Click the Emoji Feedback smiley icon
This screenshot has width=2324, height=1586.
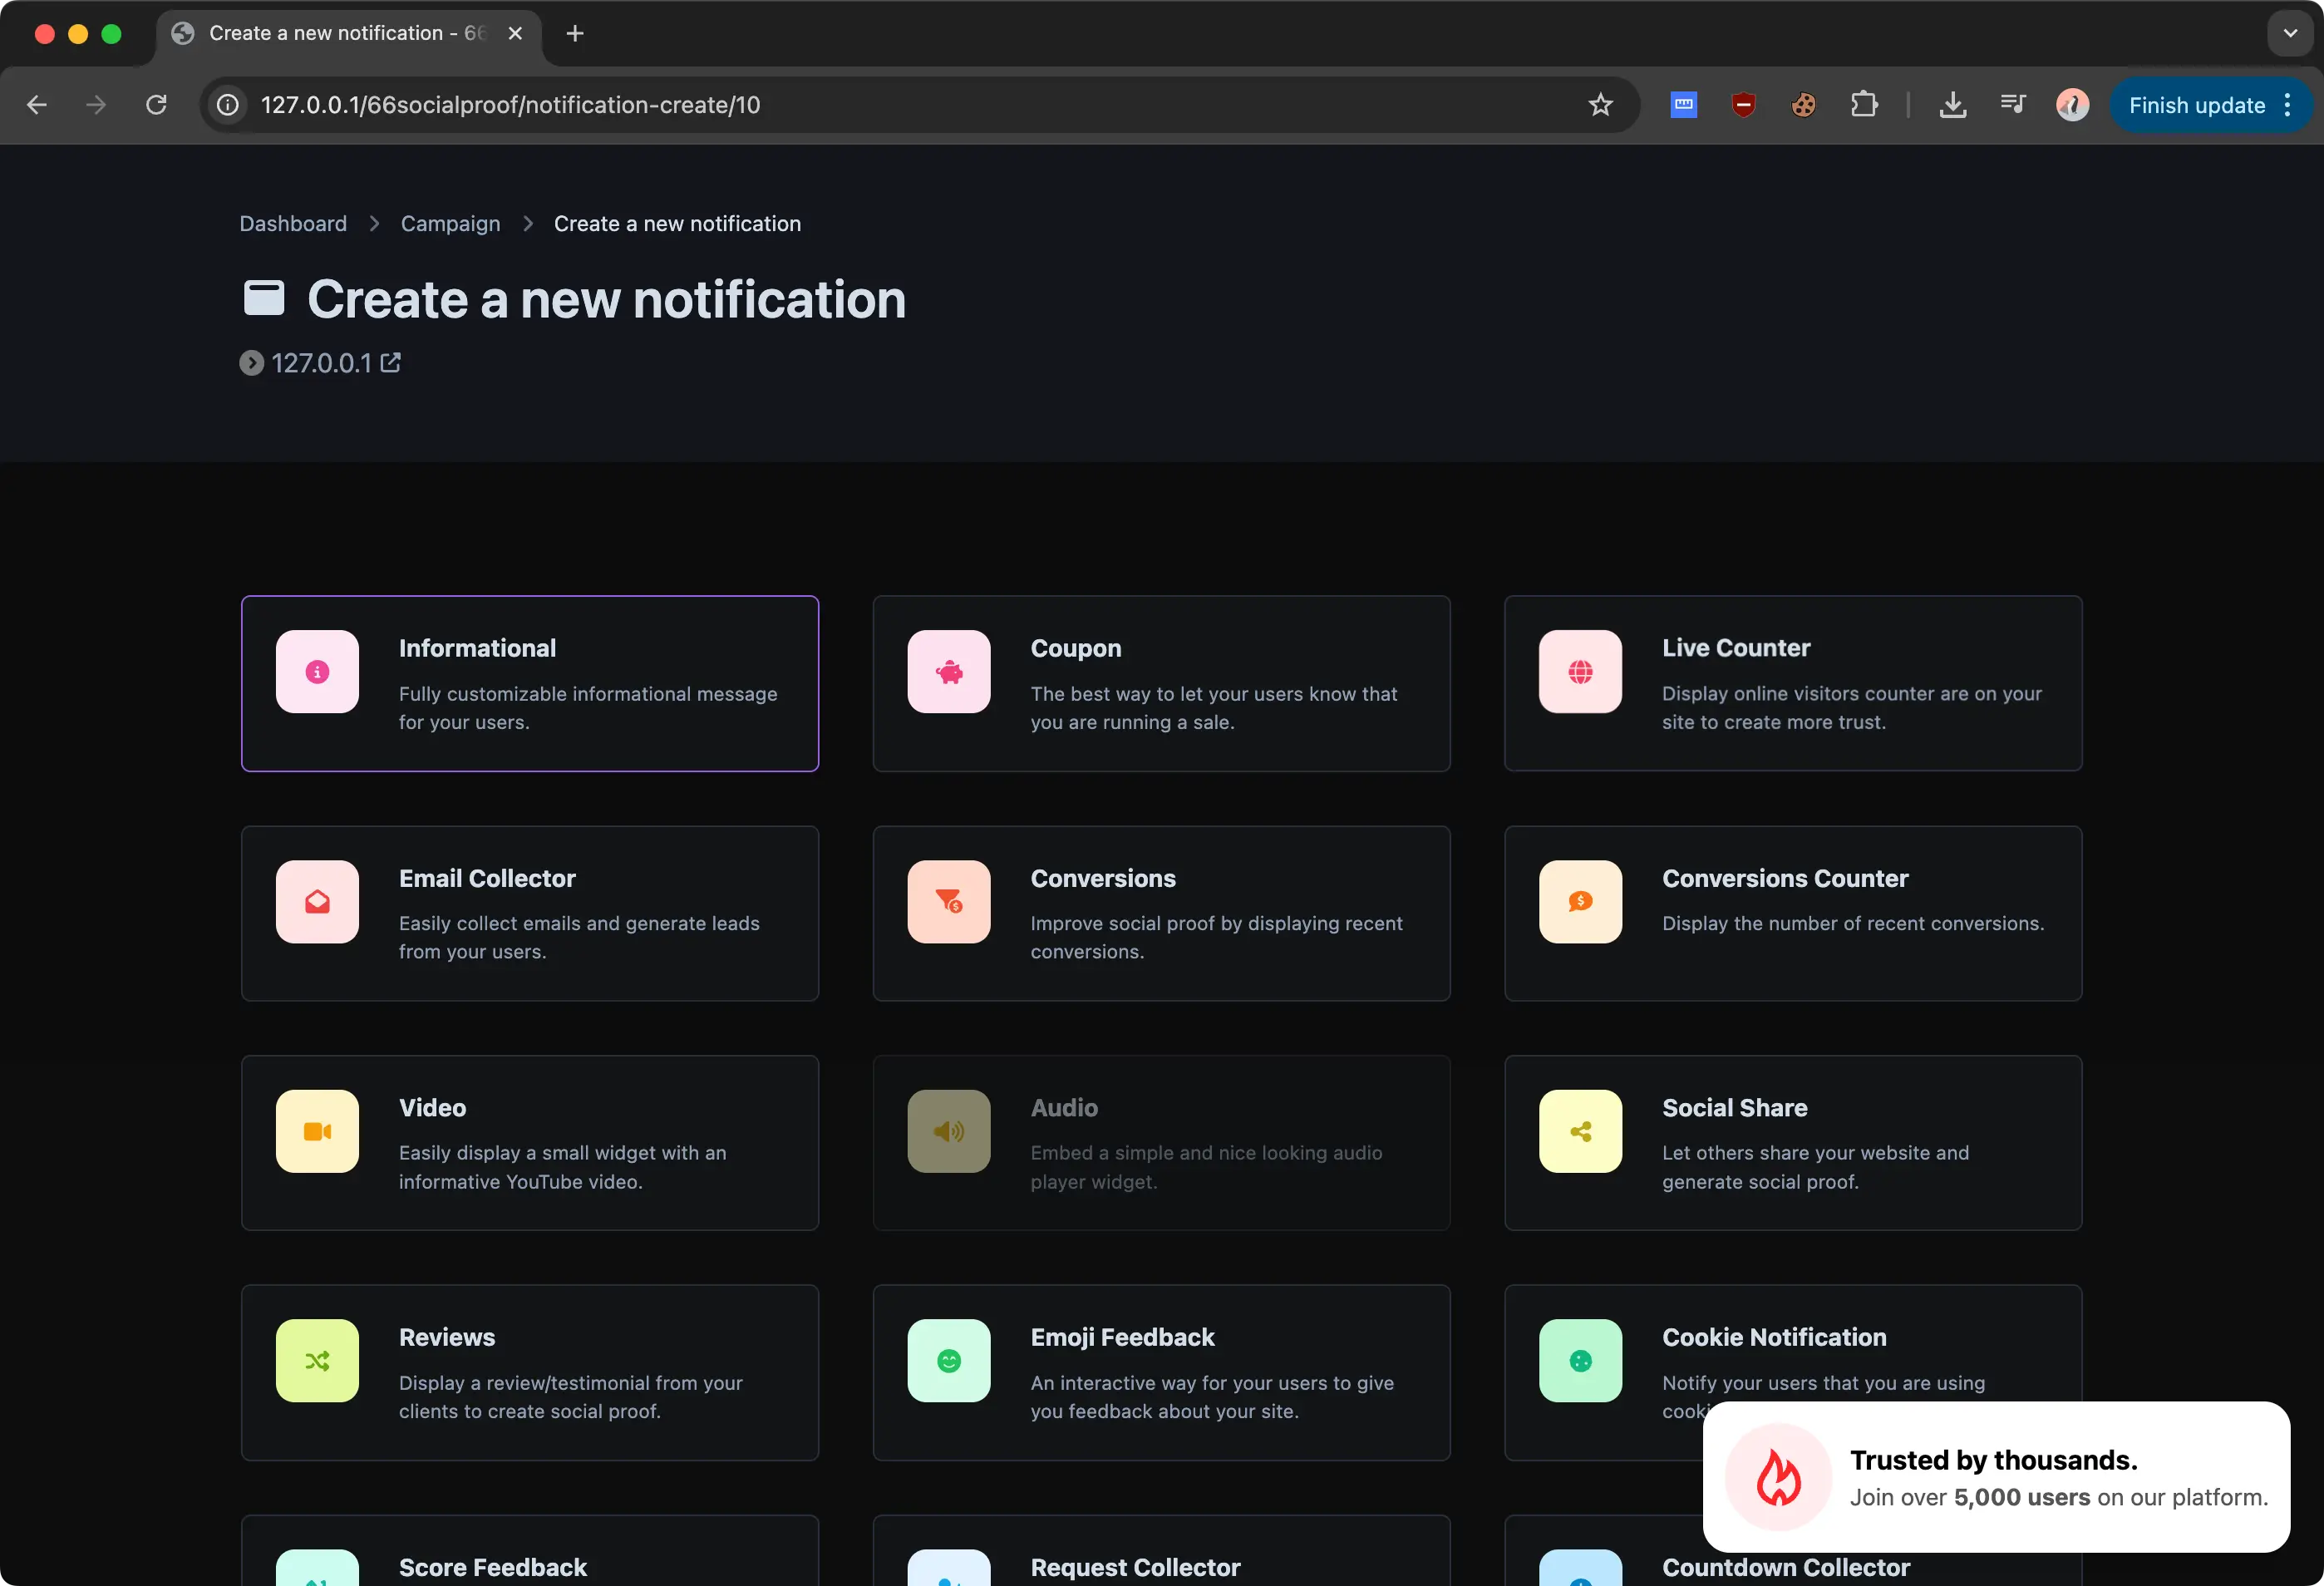948,1361
